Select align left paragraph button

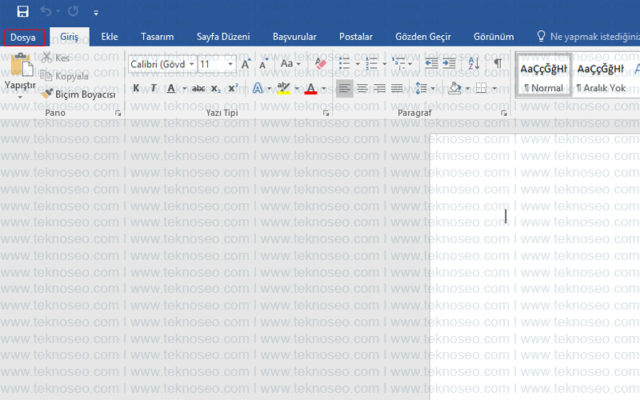(344, 88)
